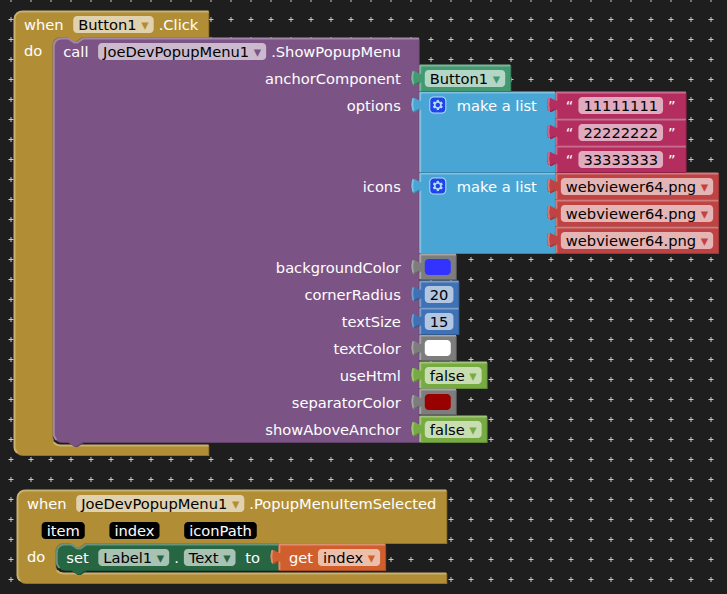Viewport: 727px width, 594px height.
Task: Select the .PopupMenuItemSelected event header
Action: (x=343, y=504)
